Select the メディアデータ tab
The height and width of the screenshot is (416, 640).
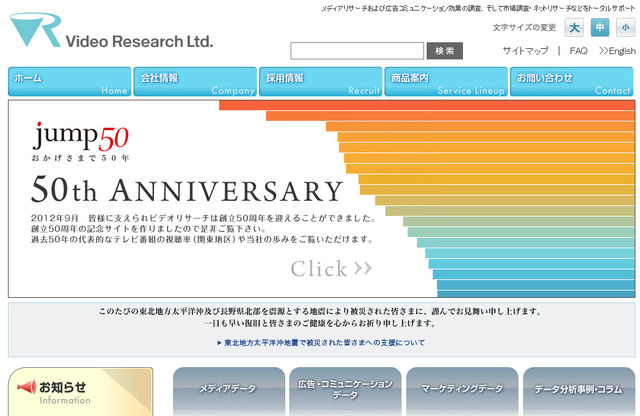228,390
